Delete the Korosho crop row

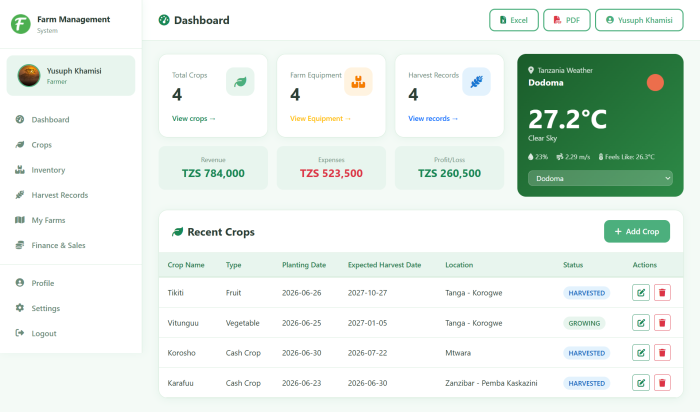pyautogui.click(x=662, y=353)
